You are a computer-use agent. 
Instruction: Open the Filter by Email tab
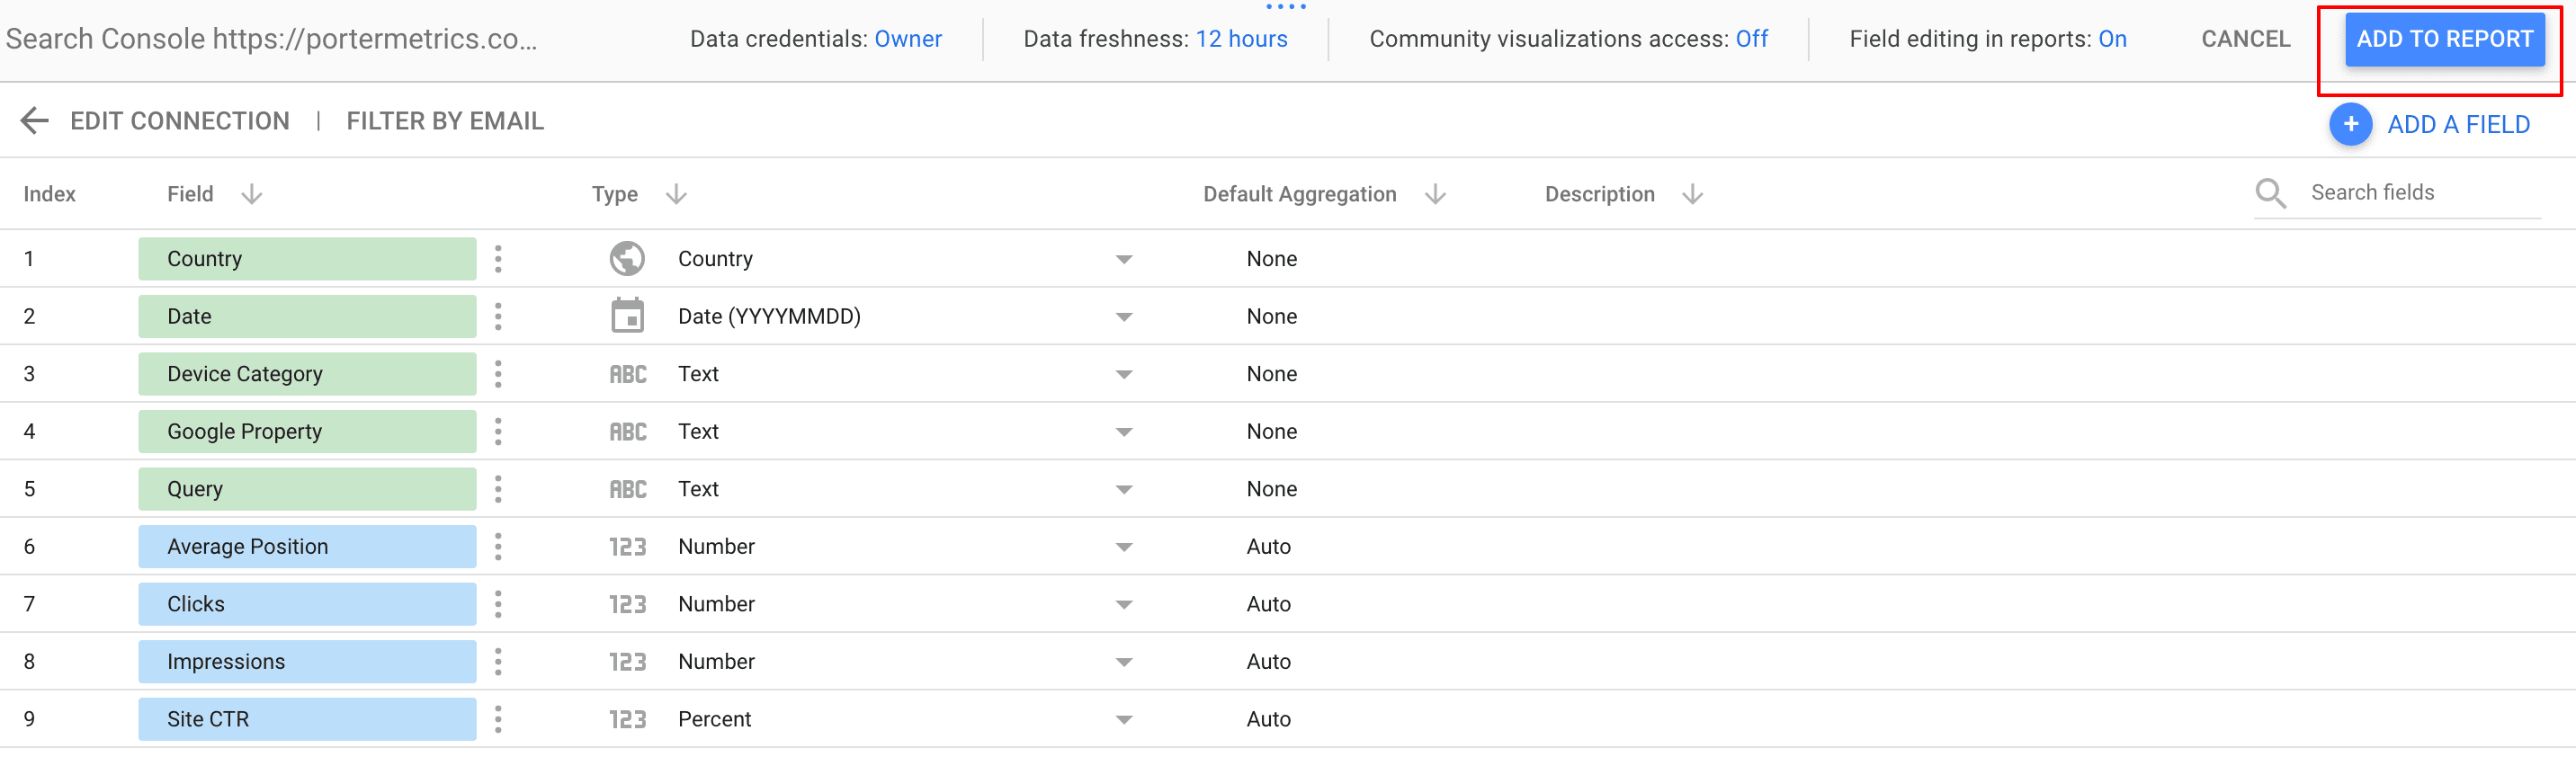(445, 121)
